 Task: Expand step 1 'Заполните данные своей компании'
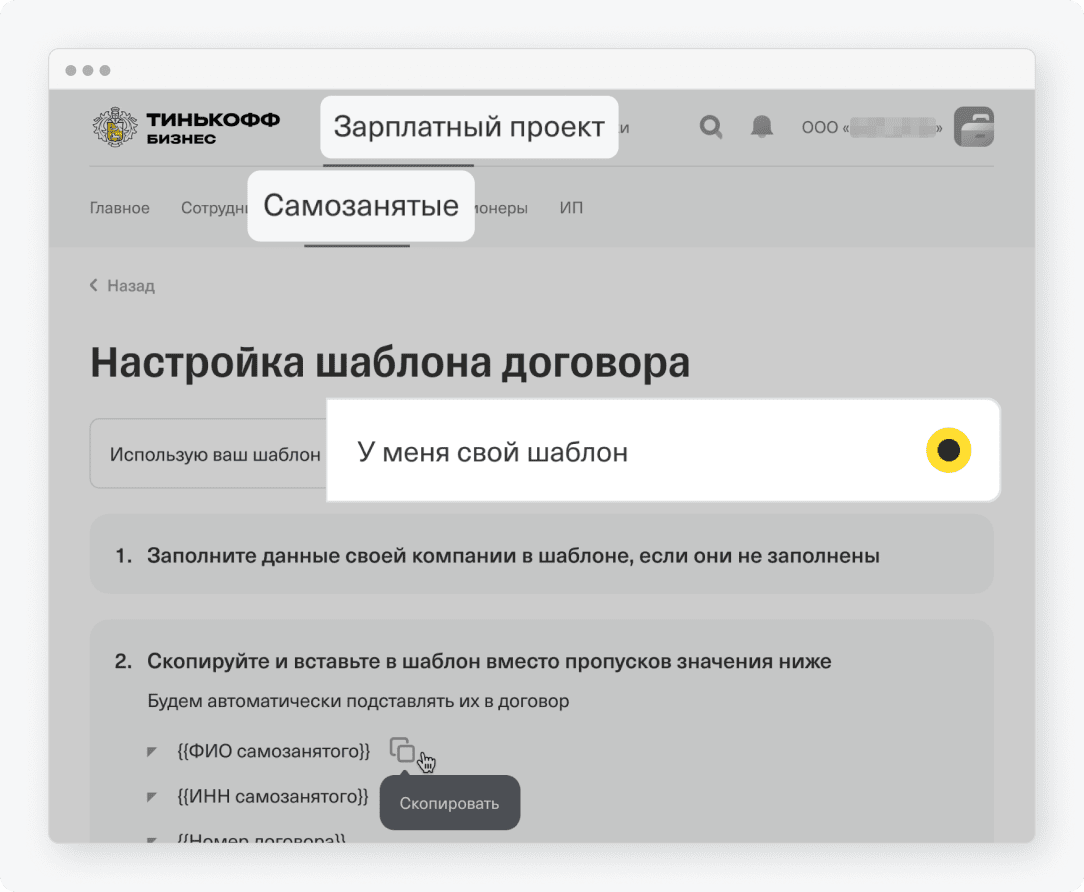coord(513,556)
